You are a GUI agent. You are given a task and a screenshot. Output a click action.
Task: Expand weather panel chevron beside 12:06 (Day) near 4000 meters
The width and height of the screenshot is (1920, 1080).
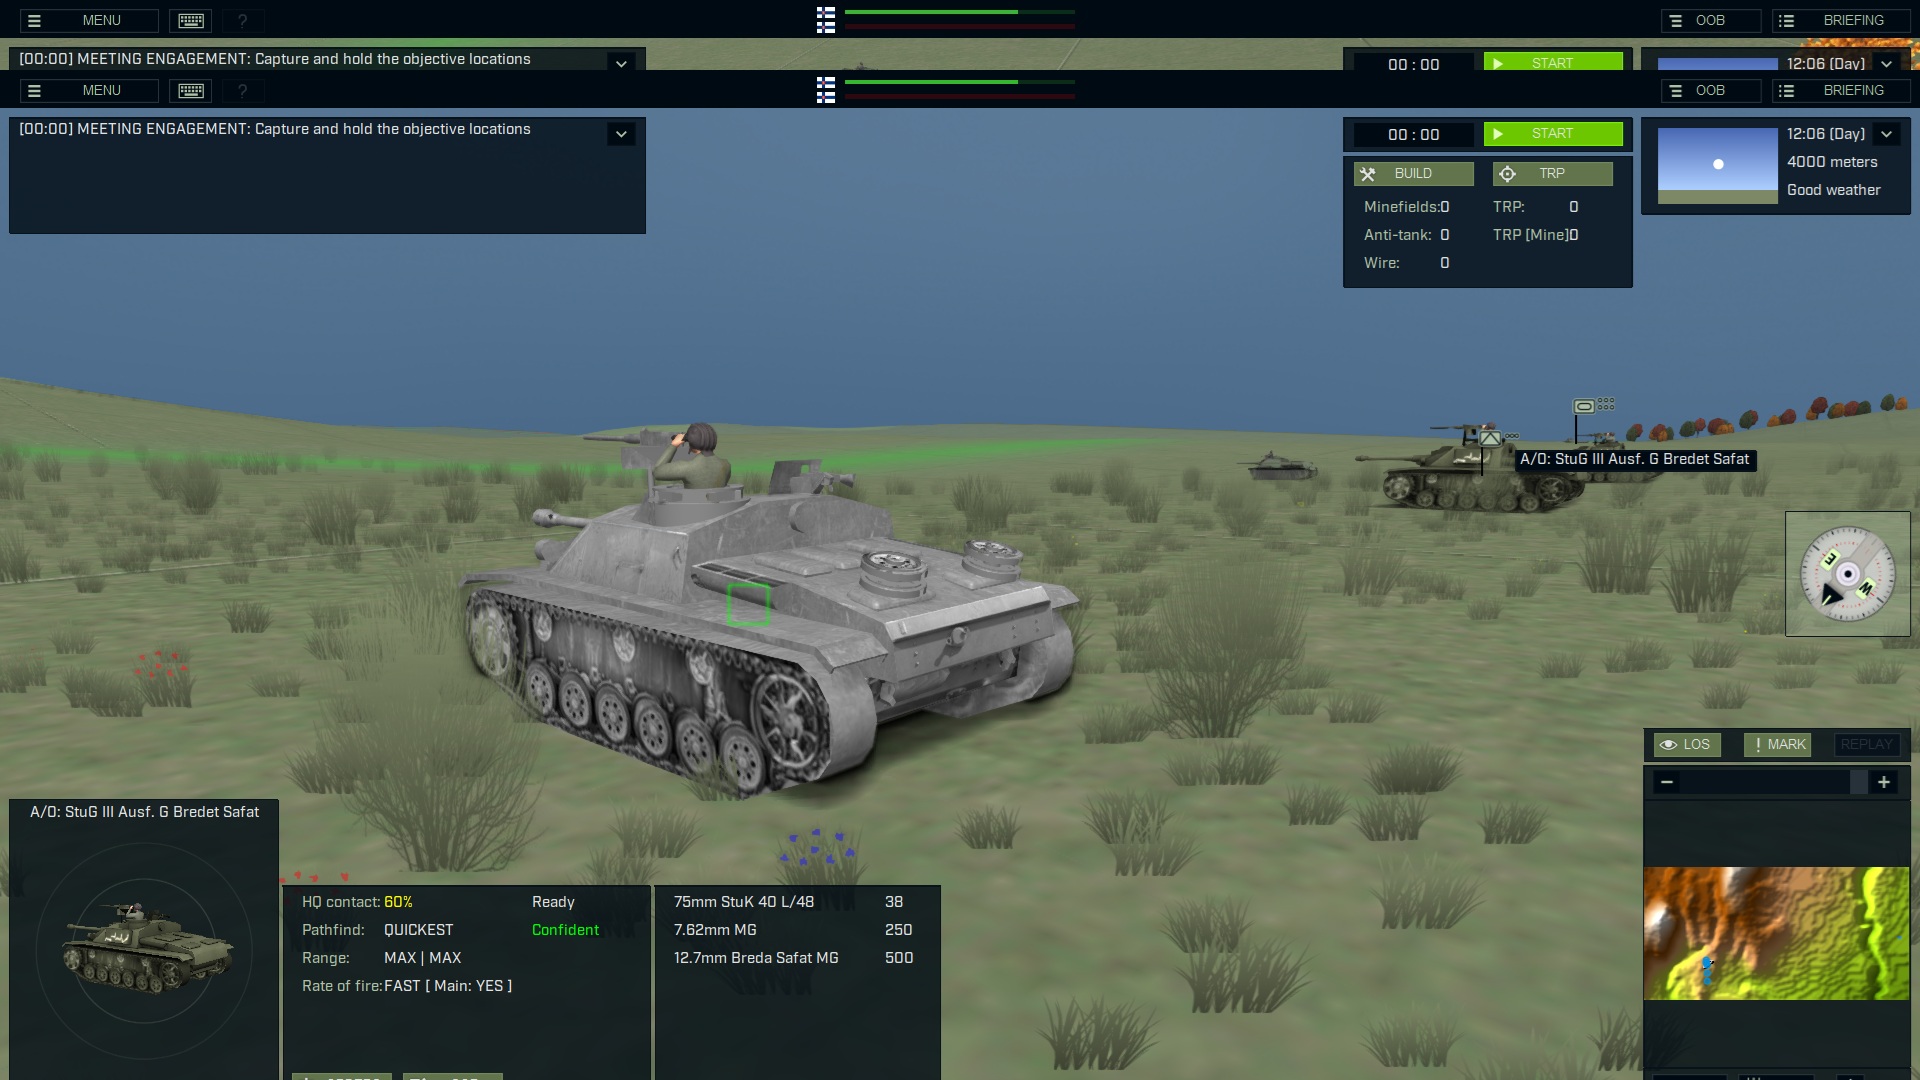click(1887, 134)
